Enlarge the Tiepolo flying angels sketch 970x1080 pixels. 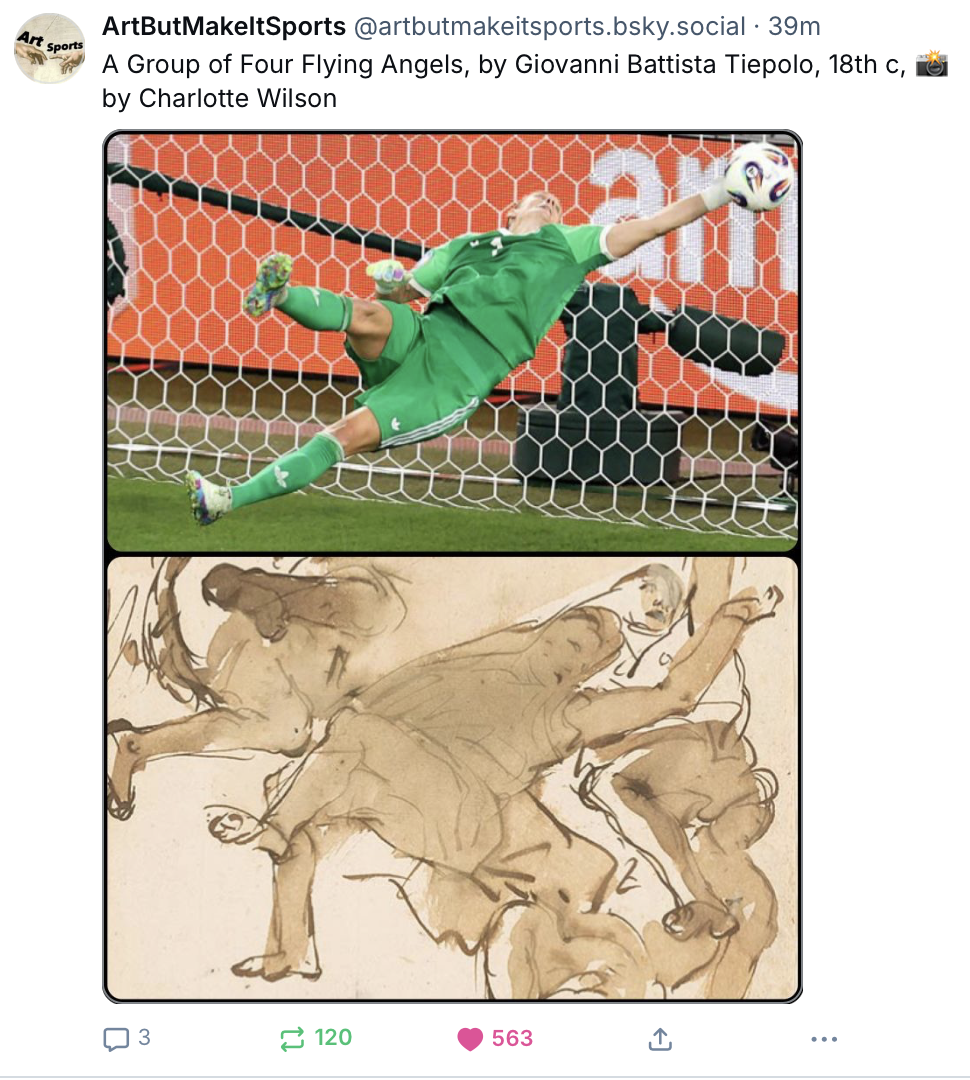pyautogui.click(x=453, y=778)
